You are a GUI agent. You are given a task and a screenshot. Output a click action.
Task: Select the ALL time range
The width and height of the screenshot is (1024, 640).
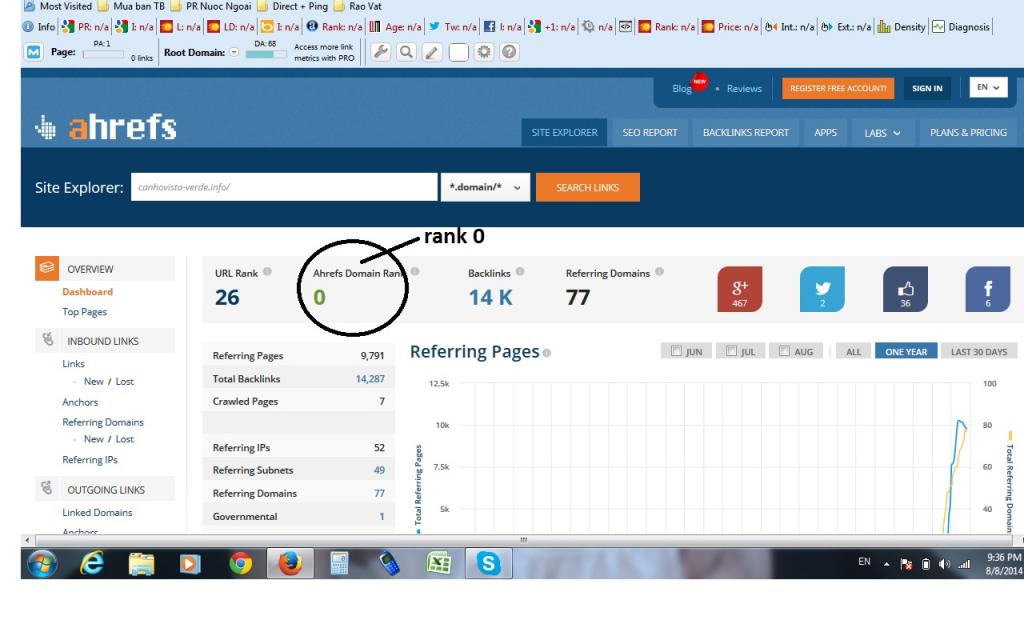tap(854, 351)
